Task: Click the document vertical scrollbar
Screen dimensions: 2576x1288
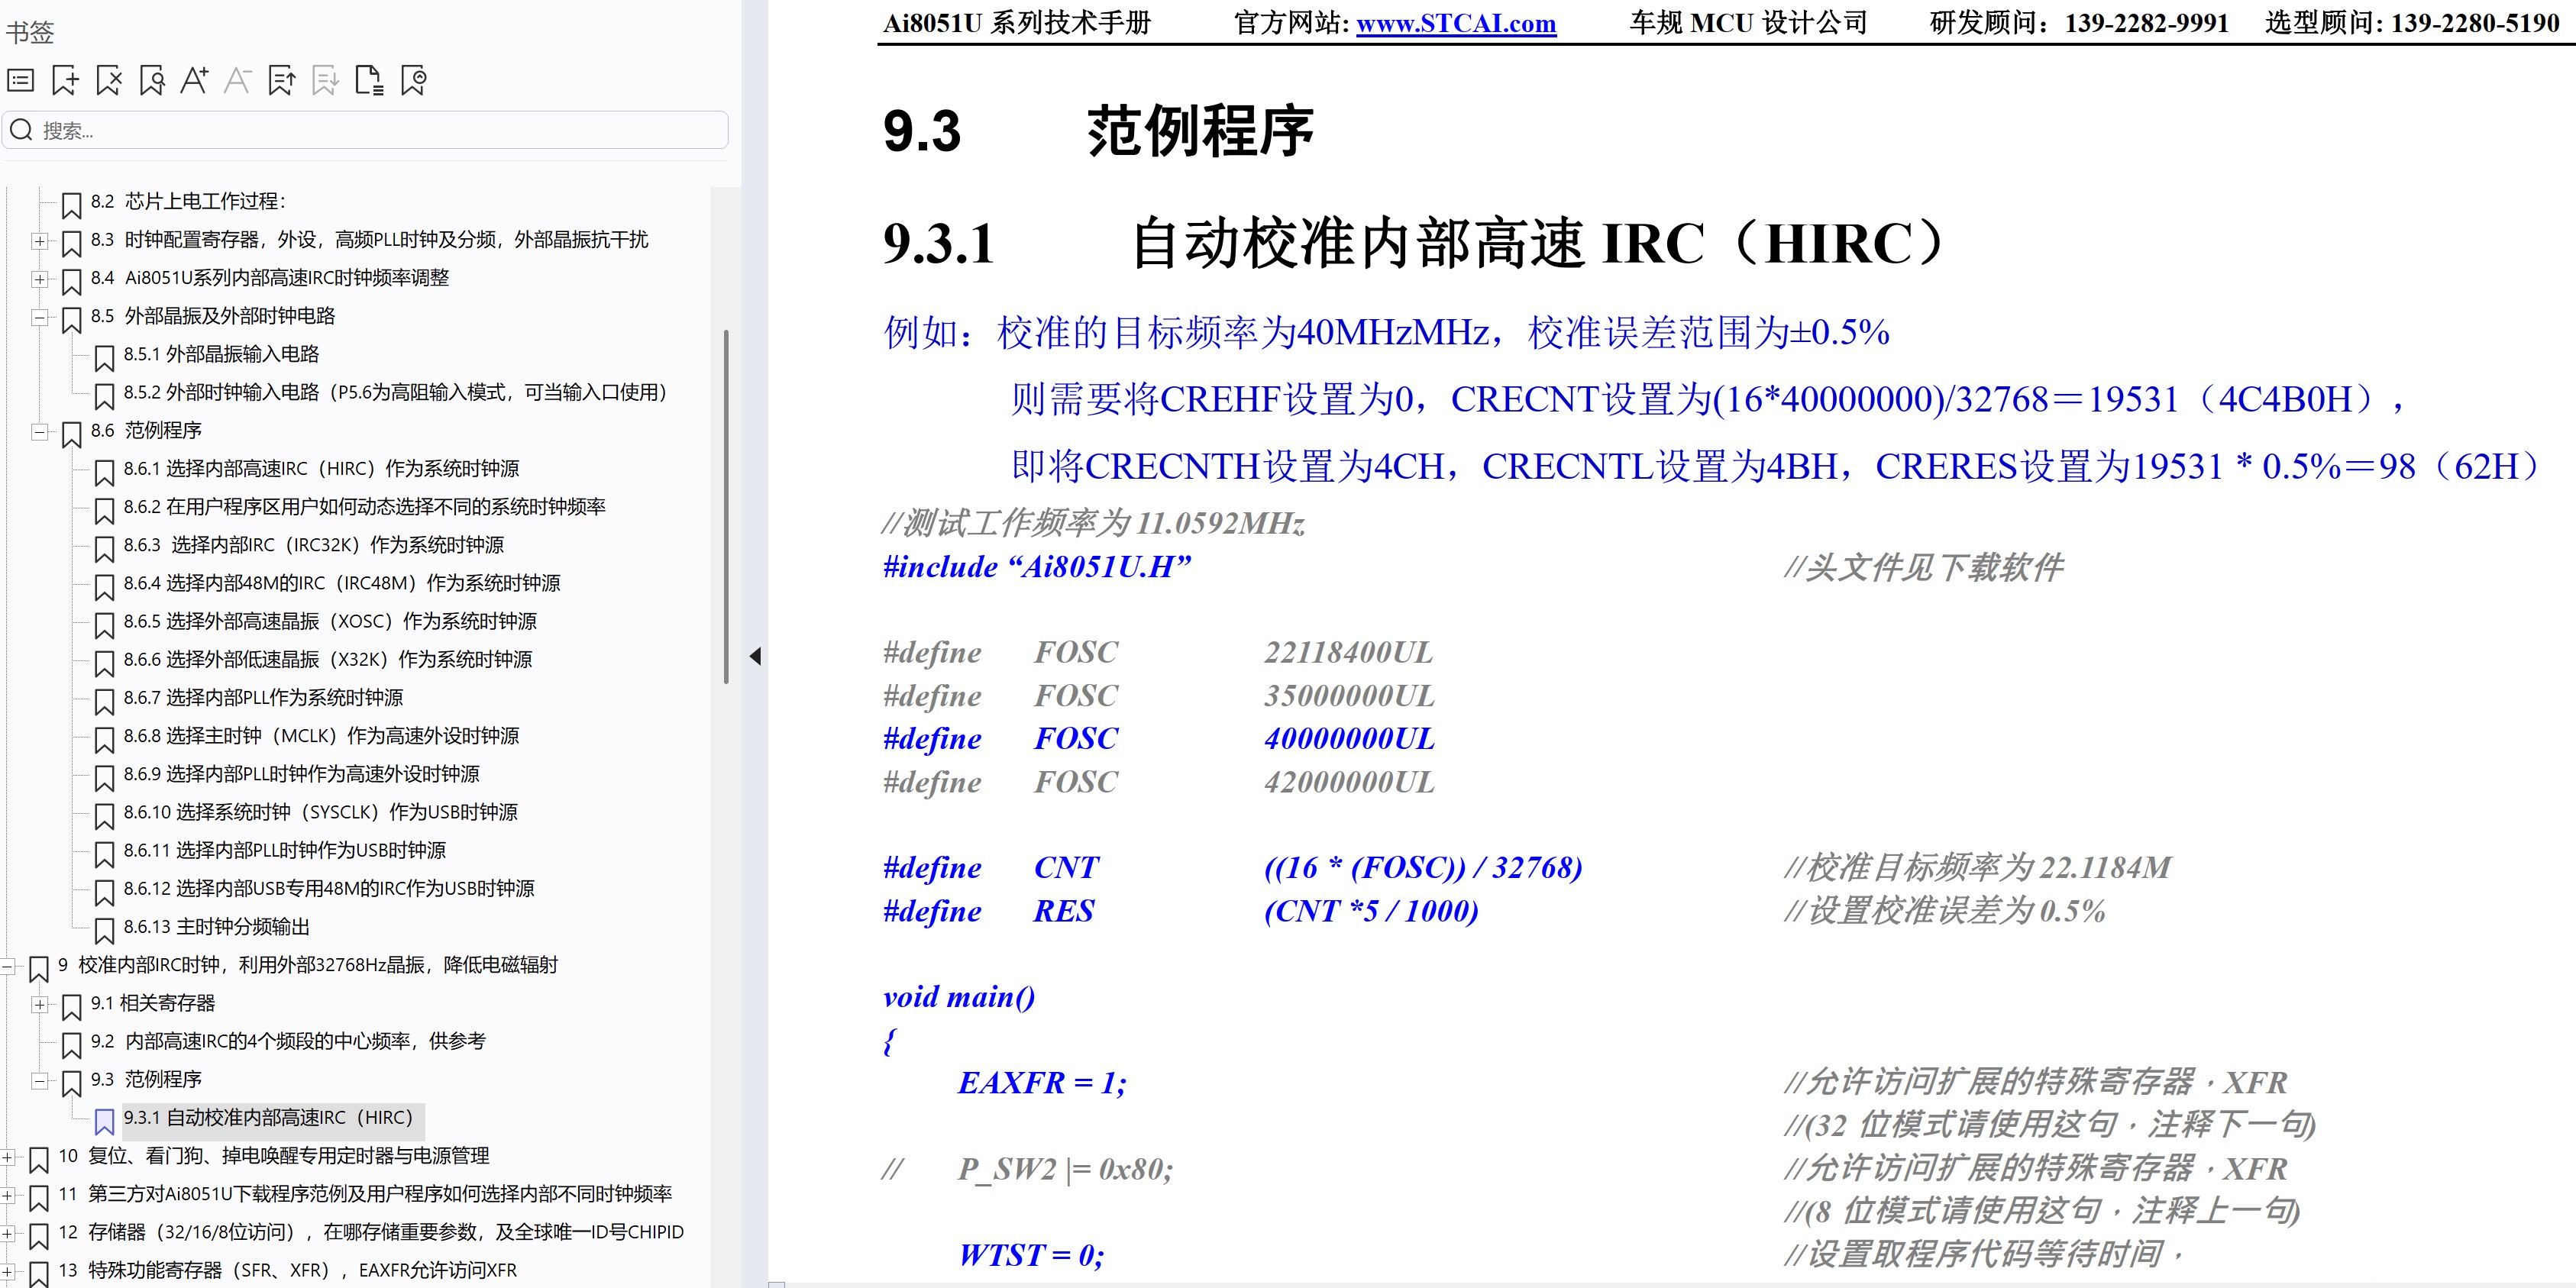Action: (726, 500)
